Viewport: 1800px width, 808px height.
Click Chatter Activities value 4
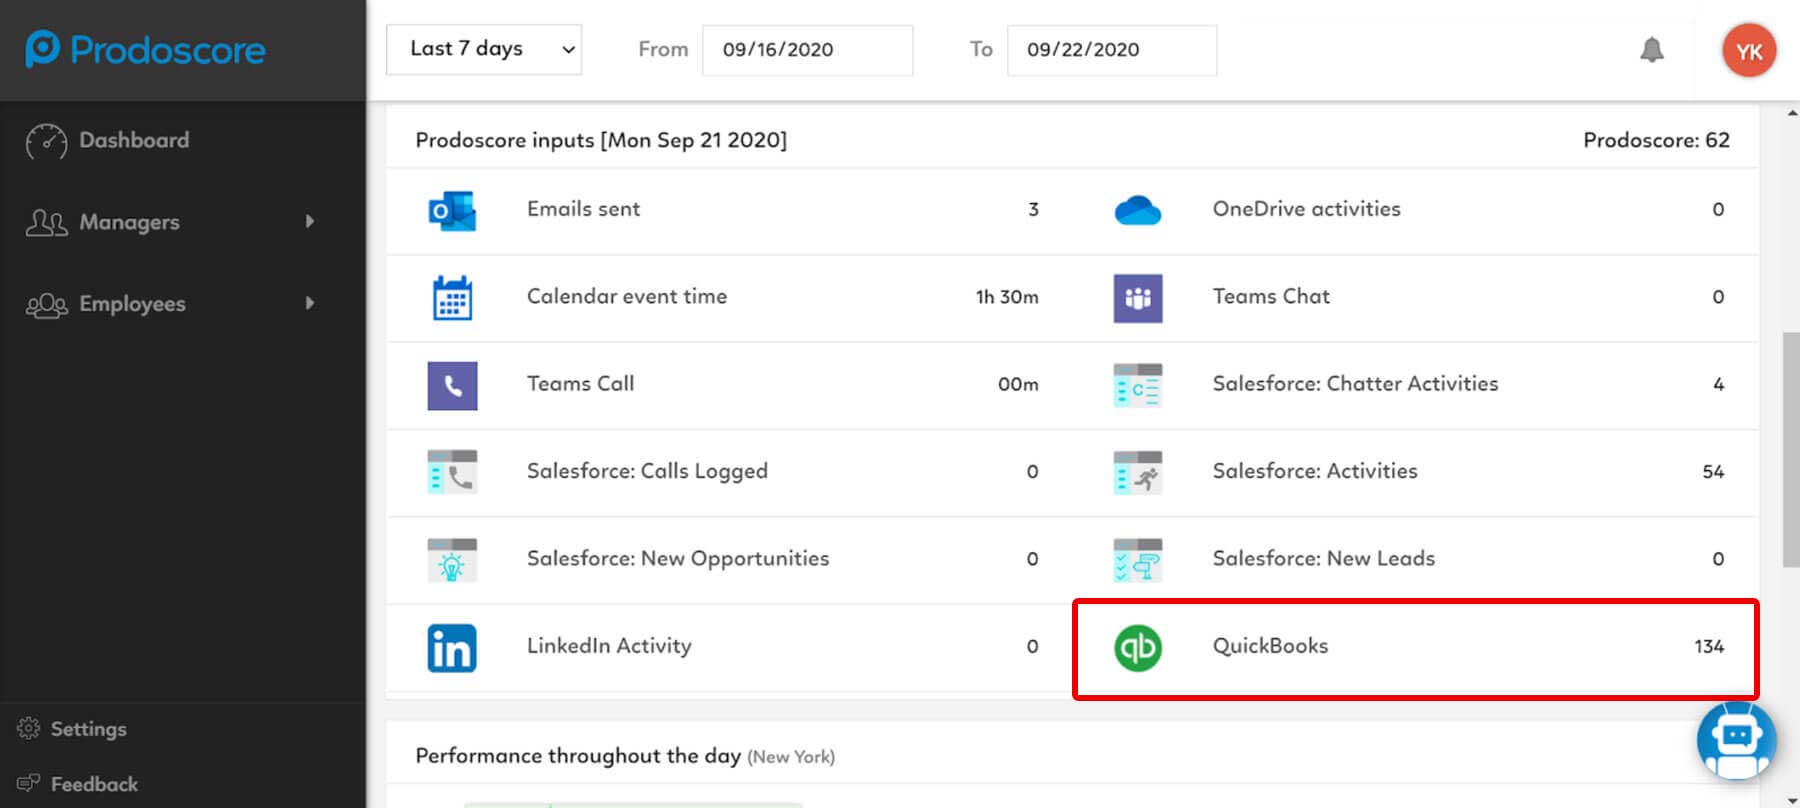(1718, 384)
